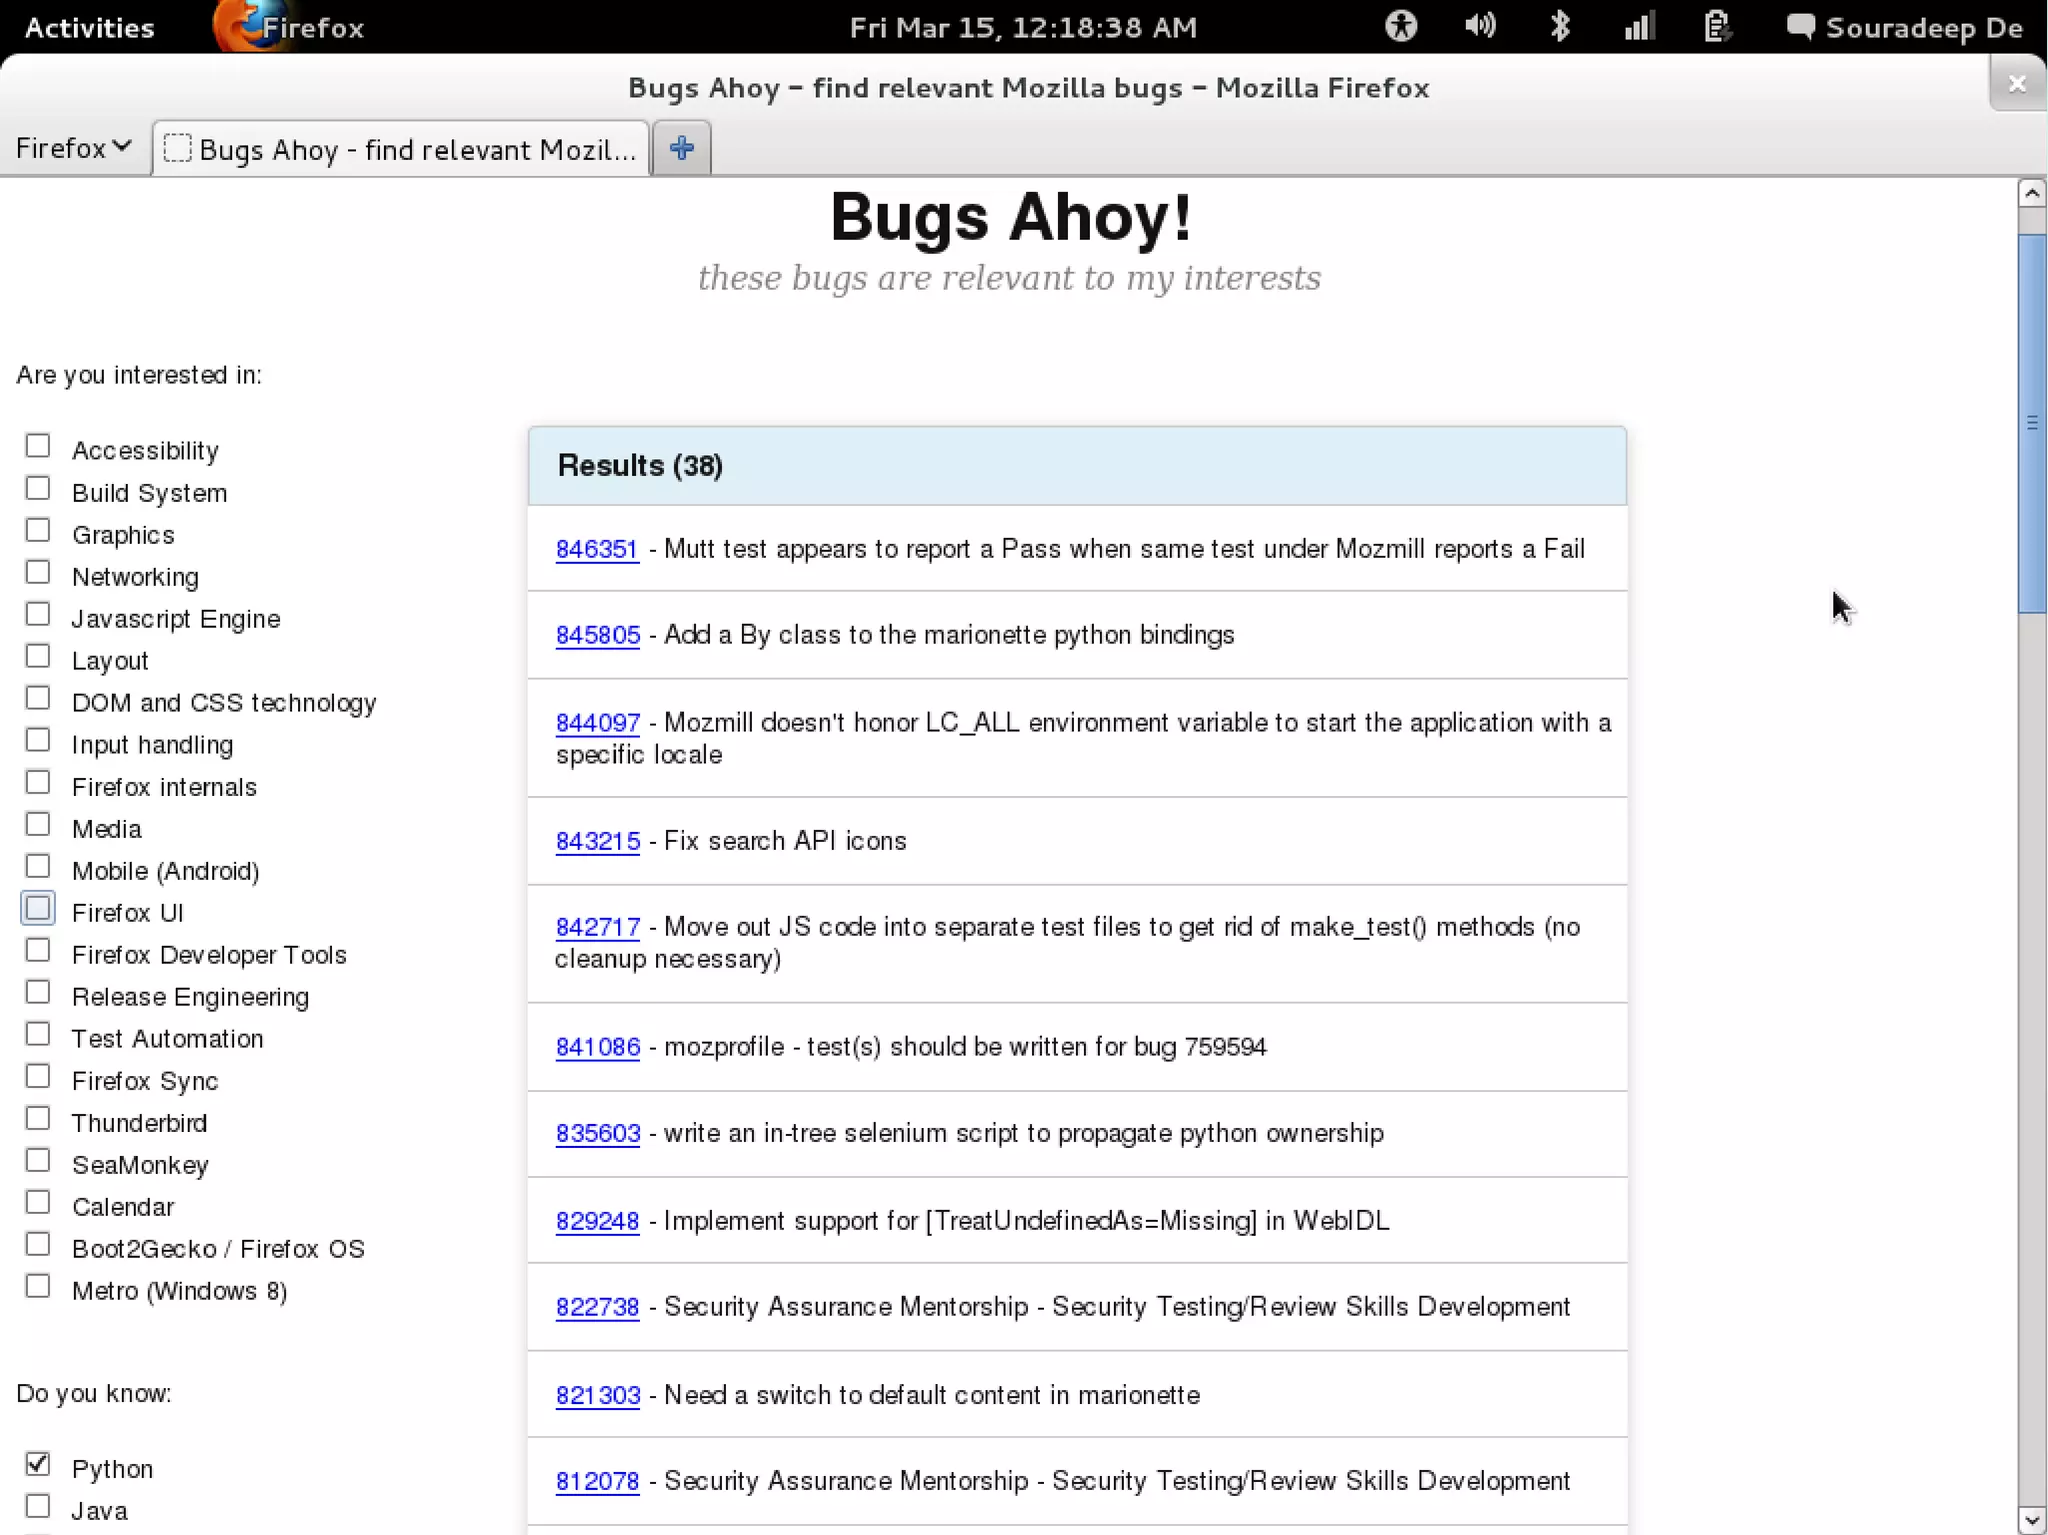The image size is (2048, 1535).
Task: Click the Firefox logo in top bar
Action: coord(238,26)
